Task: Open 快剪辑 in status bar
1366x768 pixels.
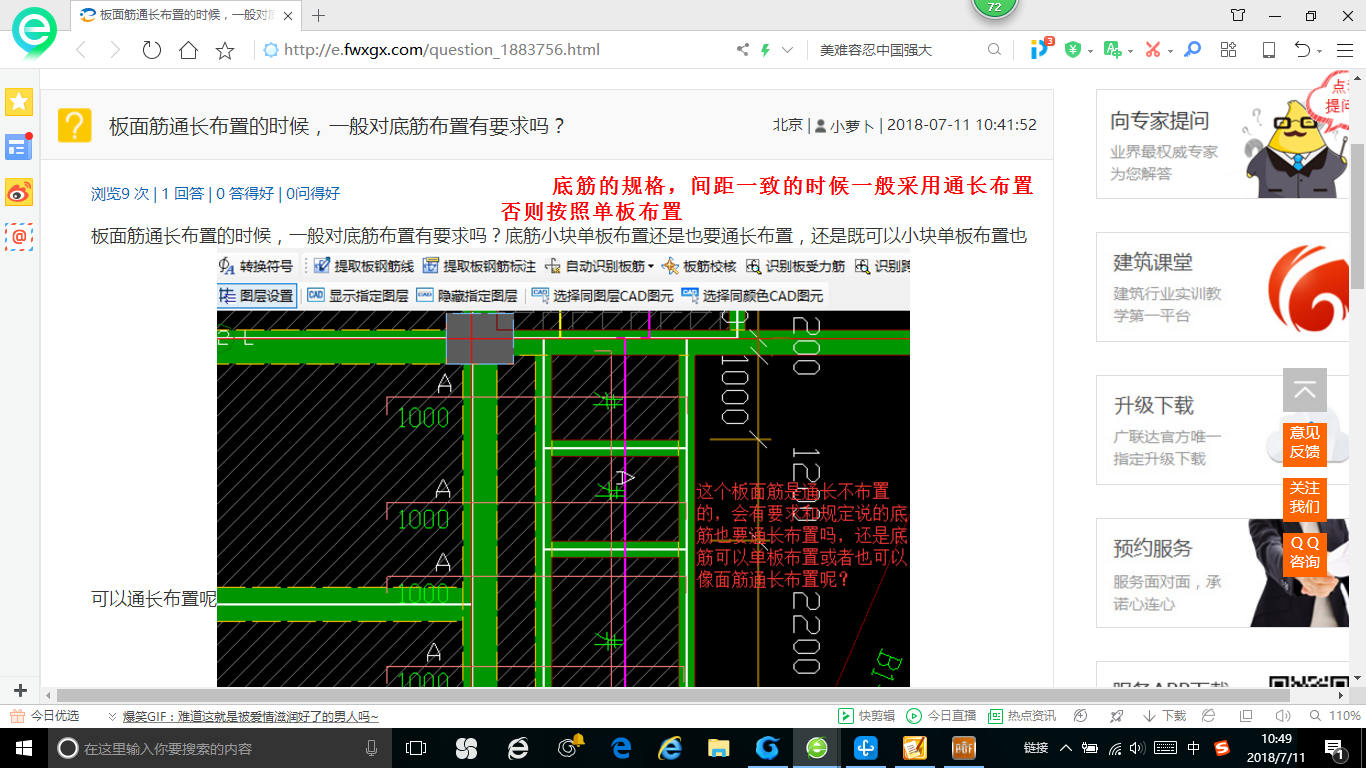Action: point(867,716)
